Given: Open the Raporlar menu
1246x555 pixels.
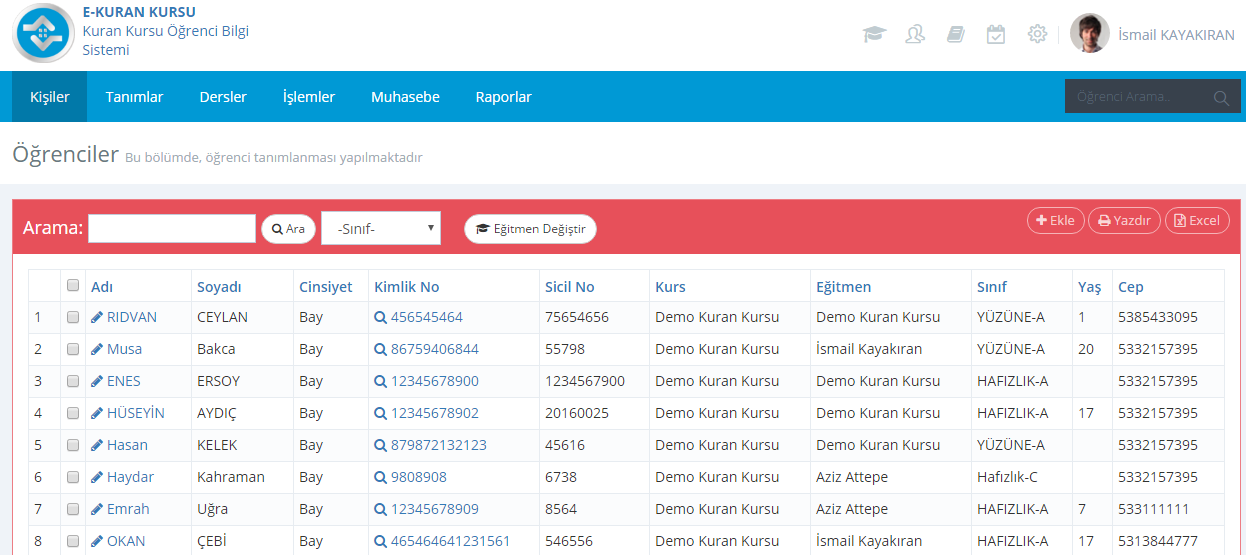Looking at the screenshot, I should tap(503, 97).
